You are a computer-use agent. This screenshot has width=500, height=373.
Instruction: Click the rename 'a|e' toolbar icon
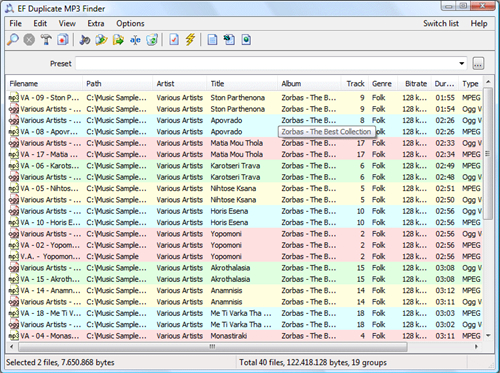pos(135,40)
